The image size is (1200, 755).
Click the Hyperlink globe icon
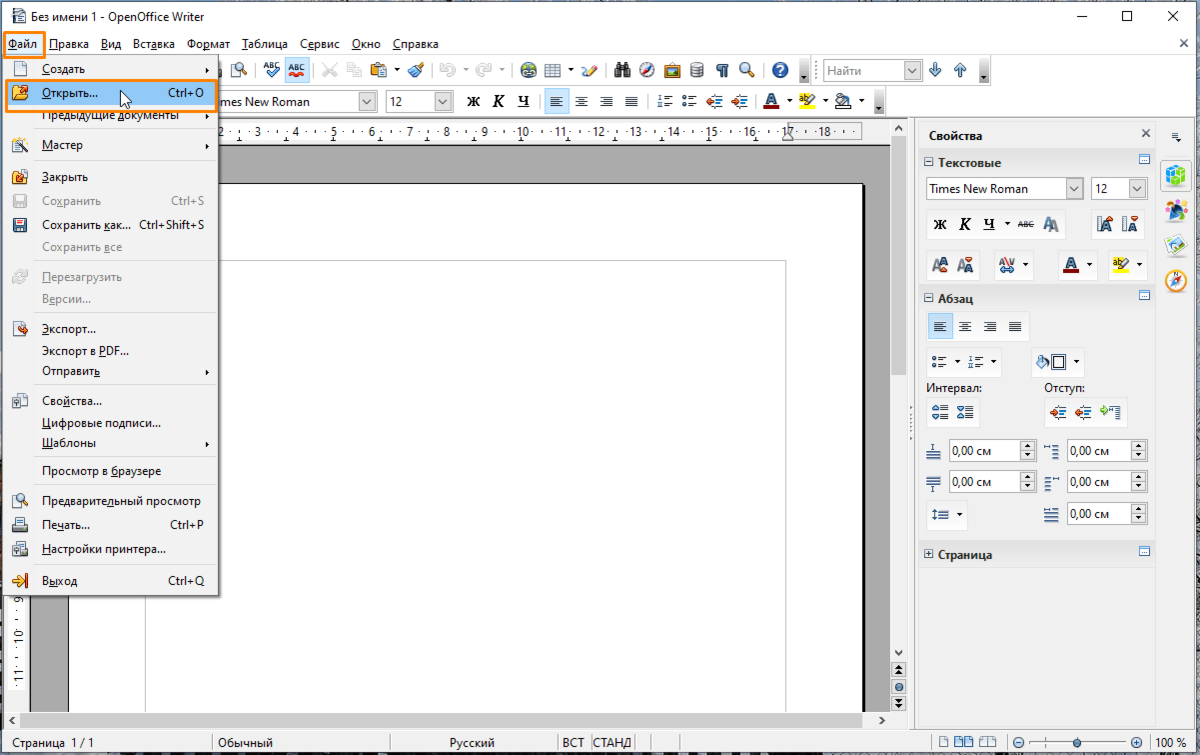coord(528,70)
